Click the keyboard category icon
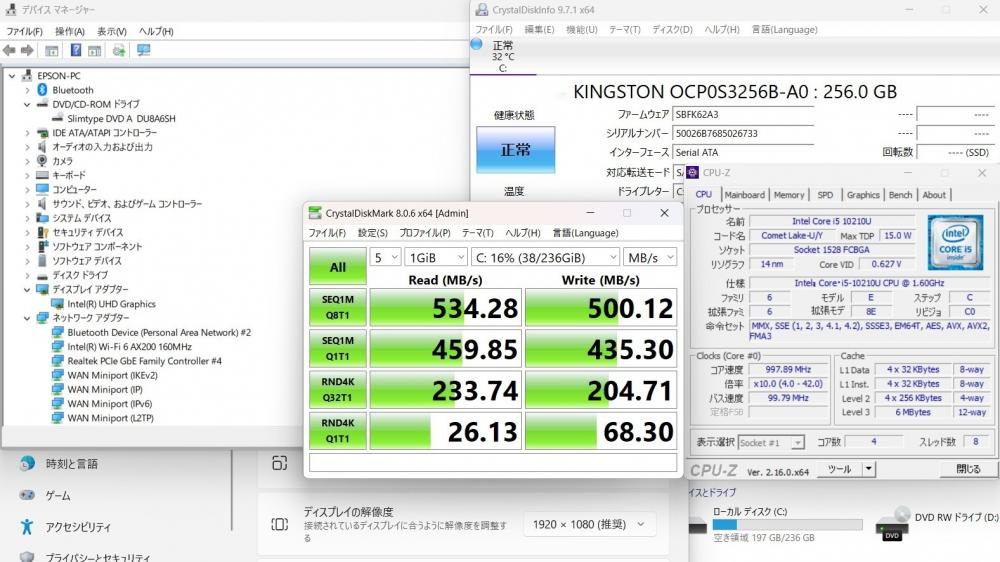 42,175
